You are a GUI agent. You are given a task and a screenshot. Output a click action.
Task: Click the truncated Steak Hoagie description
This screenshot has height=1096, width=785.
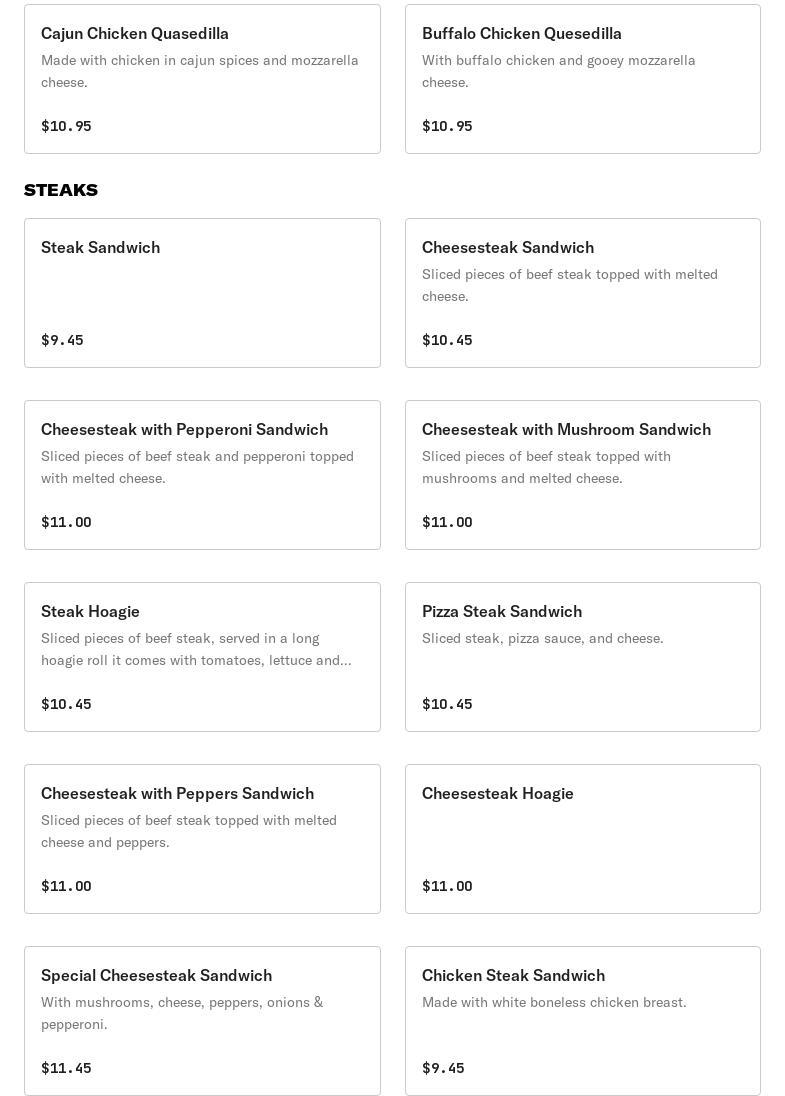(196, 649)
